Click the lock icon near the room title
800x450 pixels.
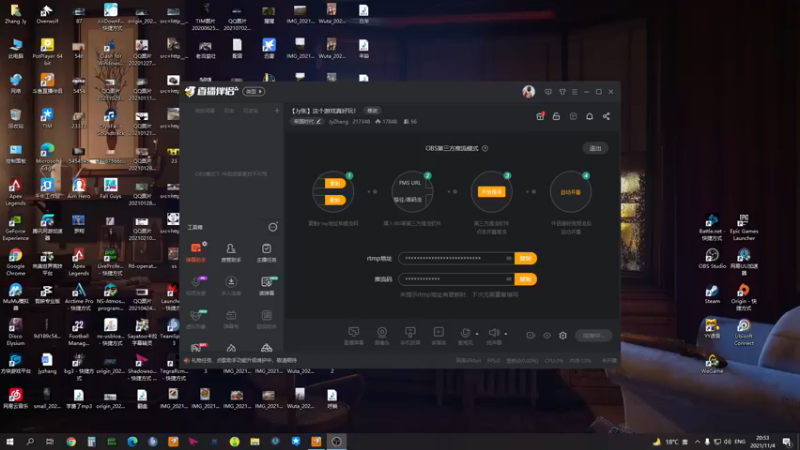pos(556,116)
